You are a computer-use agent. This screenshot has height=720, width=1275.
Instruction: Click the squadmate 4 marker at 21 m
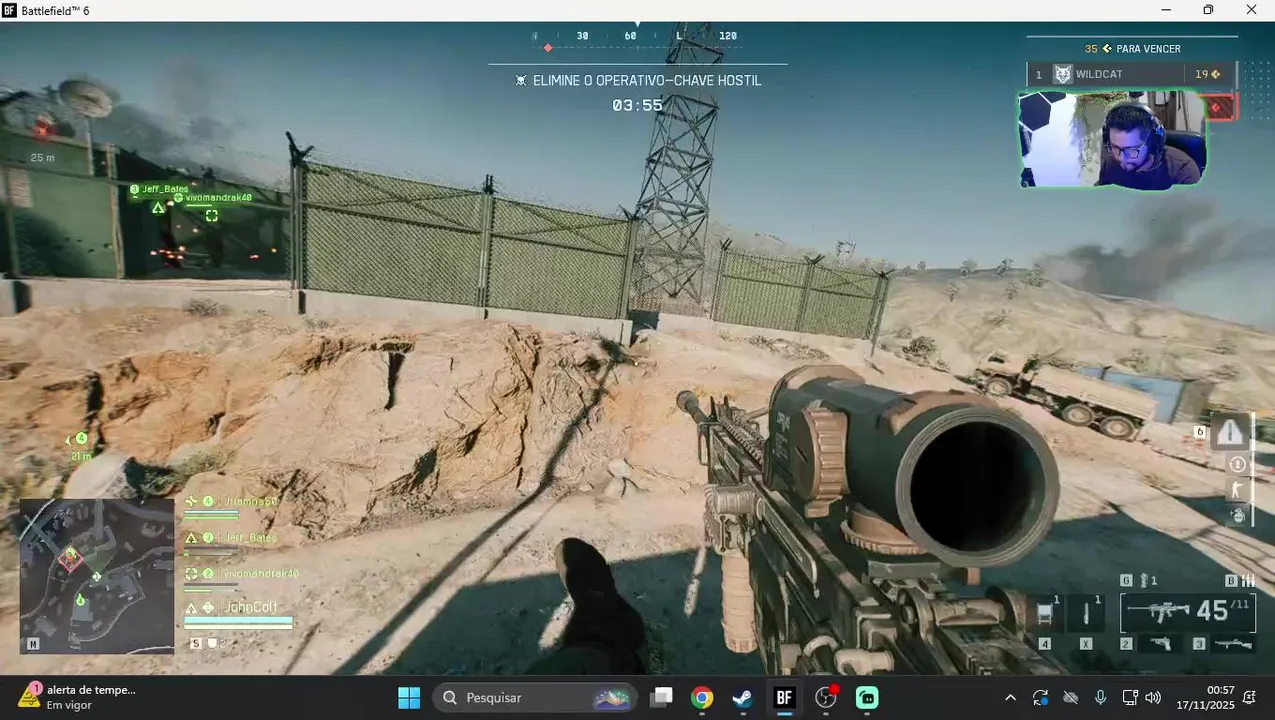80,438
